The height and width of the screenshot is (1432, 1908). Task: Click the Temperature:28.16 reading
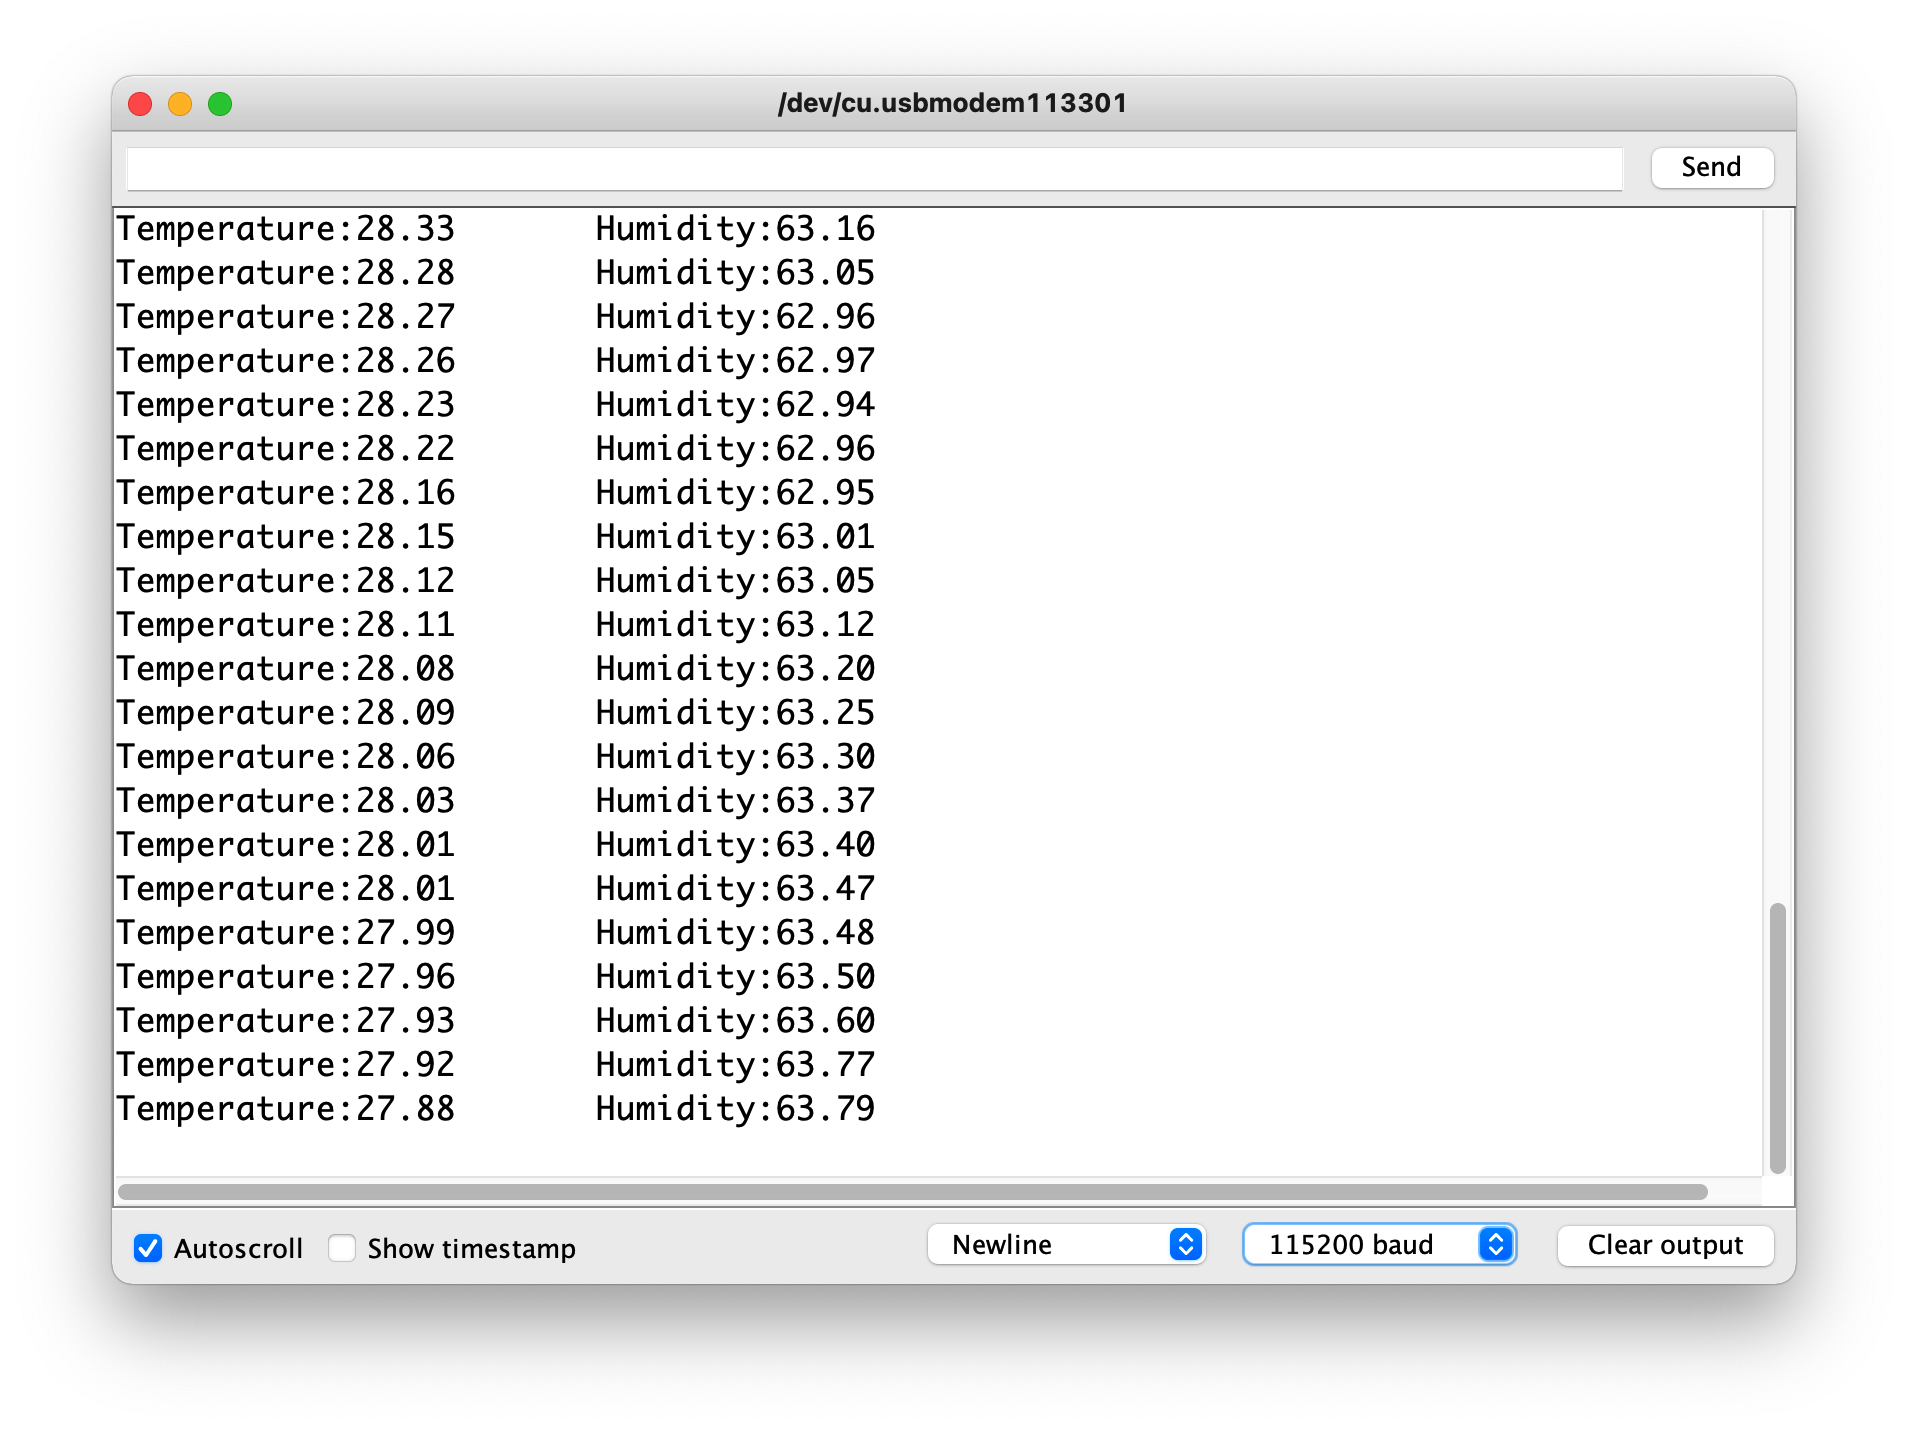coord(286,493)
